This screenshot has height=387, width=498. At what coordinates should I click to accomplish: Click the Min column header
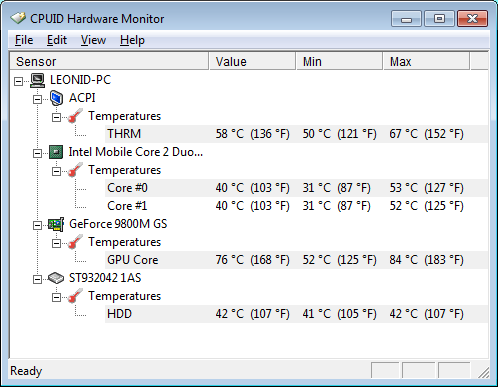[339, 61]
